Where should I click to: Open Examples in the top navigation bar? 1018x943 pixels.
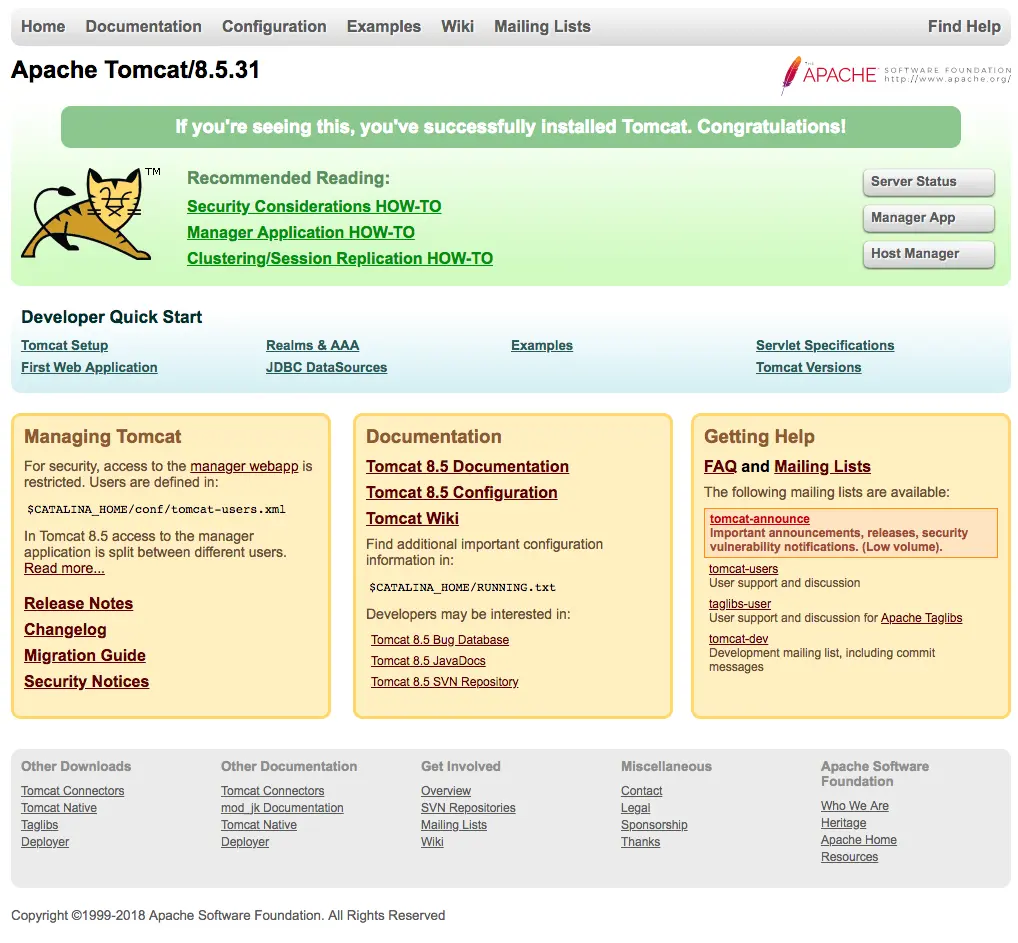pyautogui.click(x=384, y=27)
